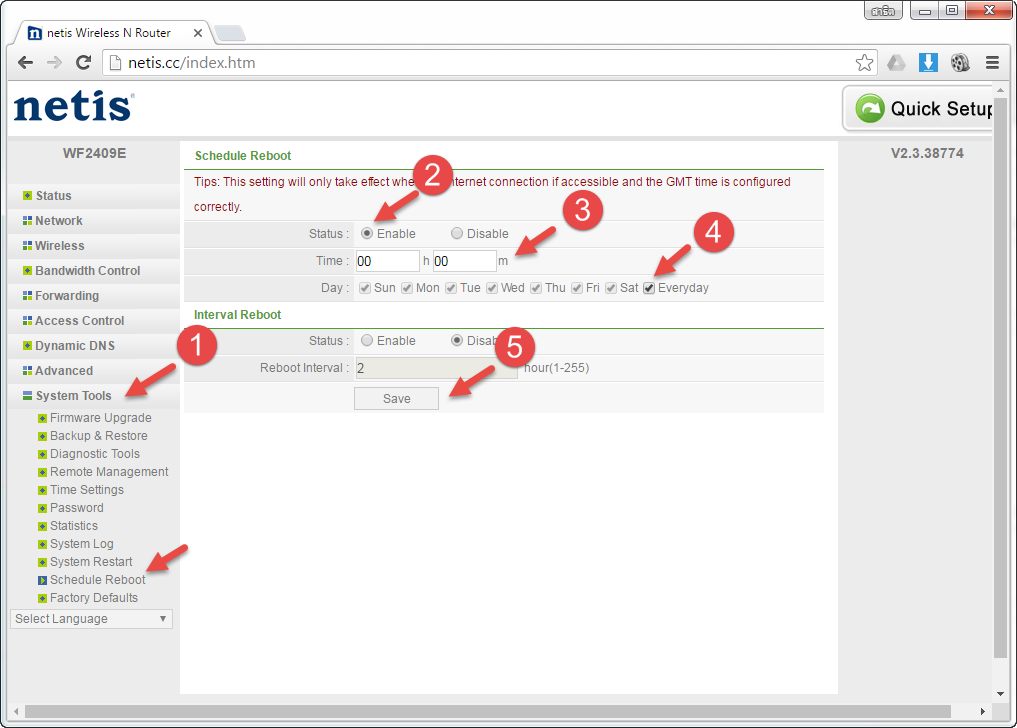Click the page icon in address bar
Screen dimensions: 1017x728
click(x=115, y=62)
